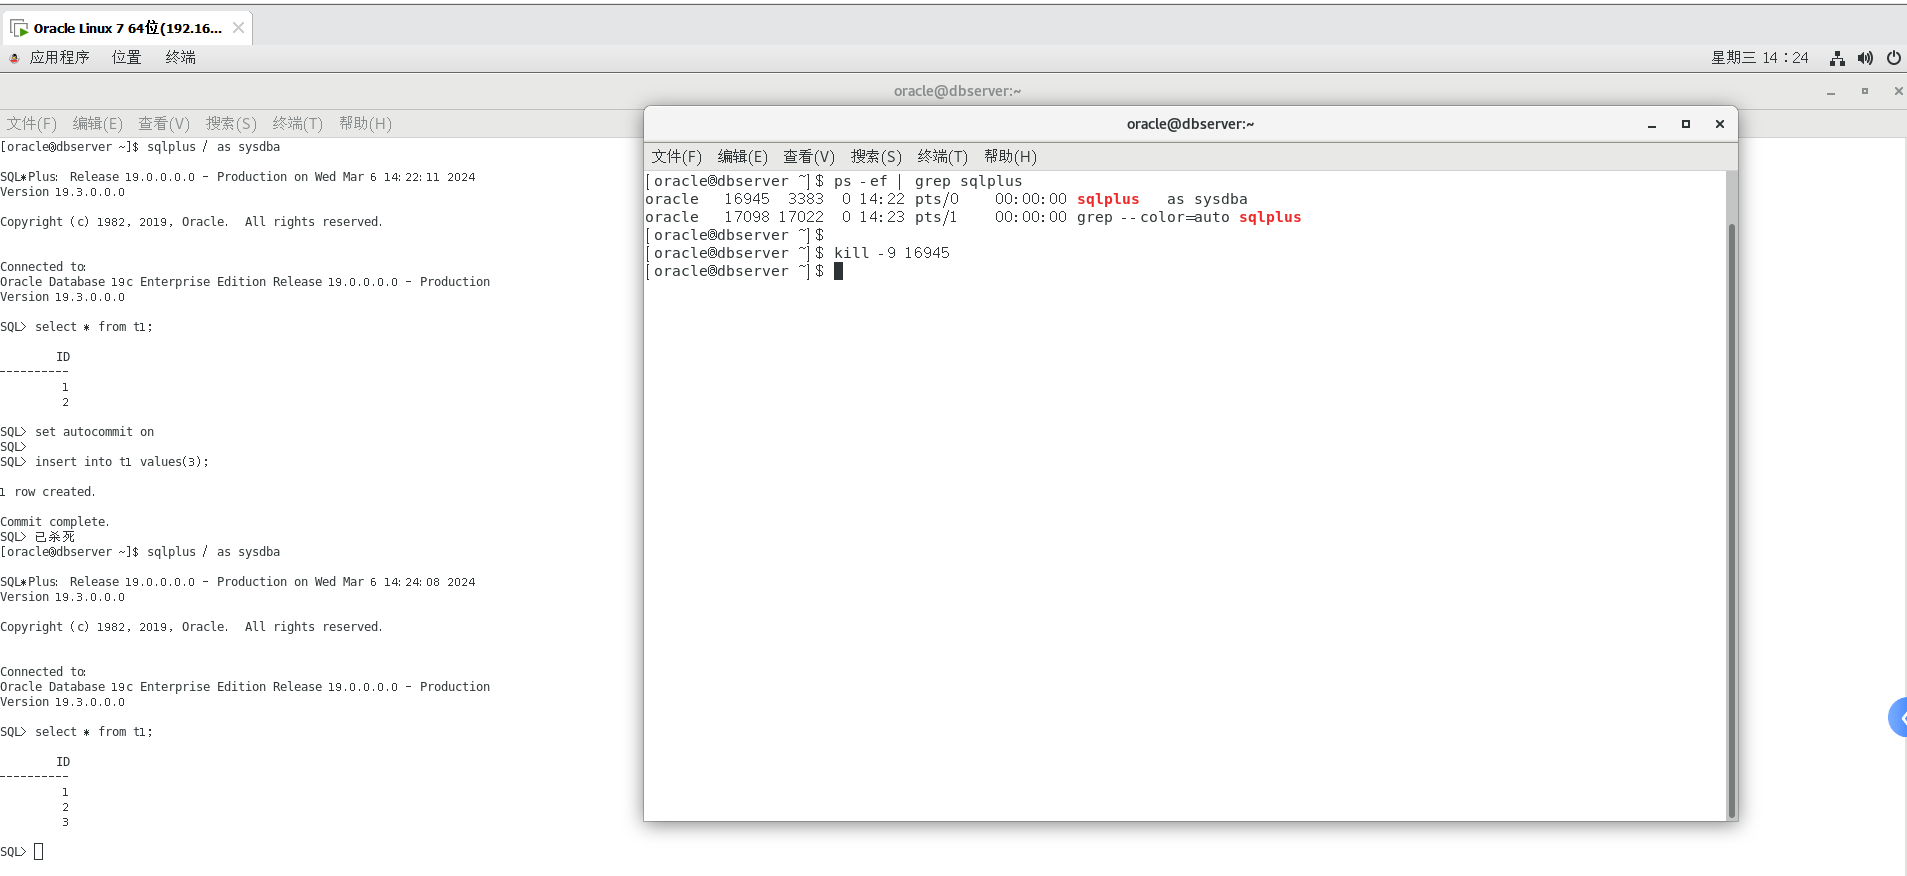The height and width of the screenshot is (876, 1907).
Task: Click '1 row created.' message
Action: (x=48, y=492)
